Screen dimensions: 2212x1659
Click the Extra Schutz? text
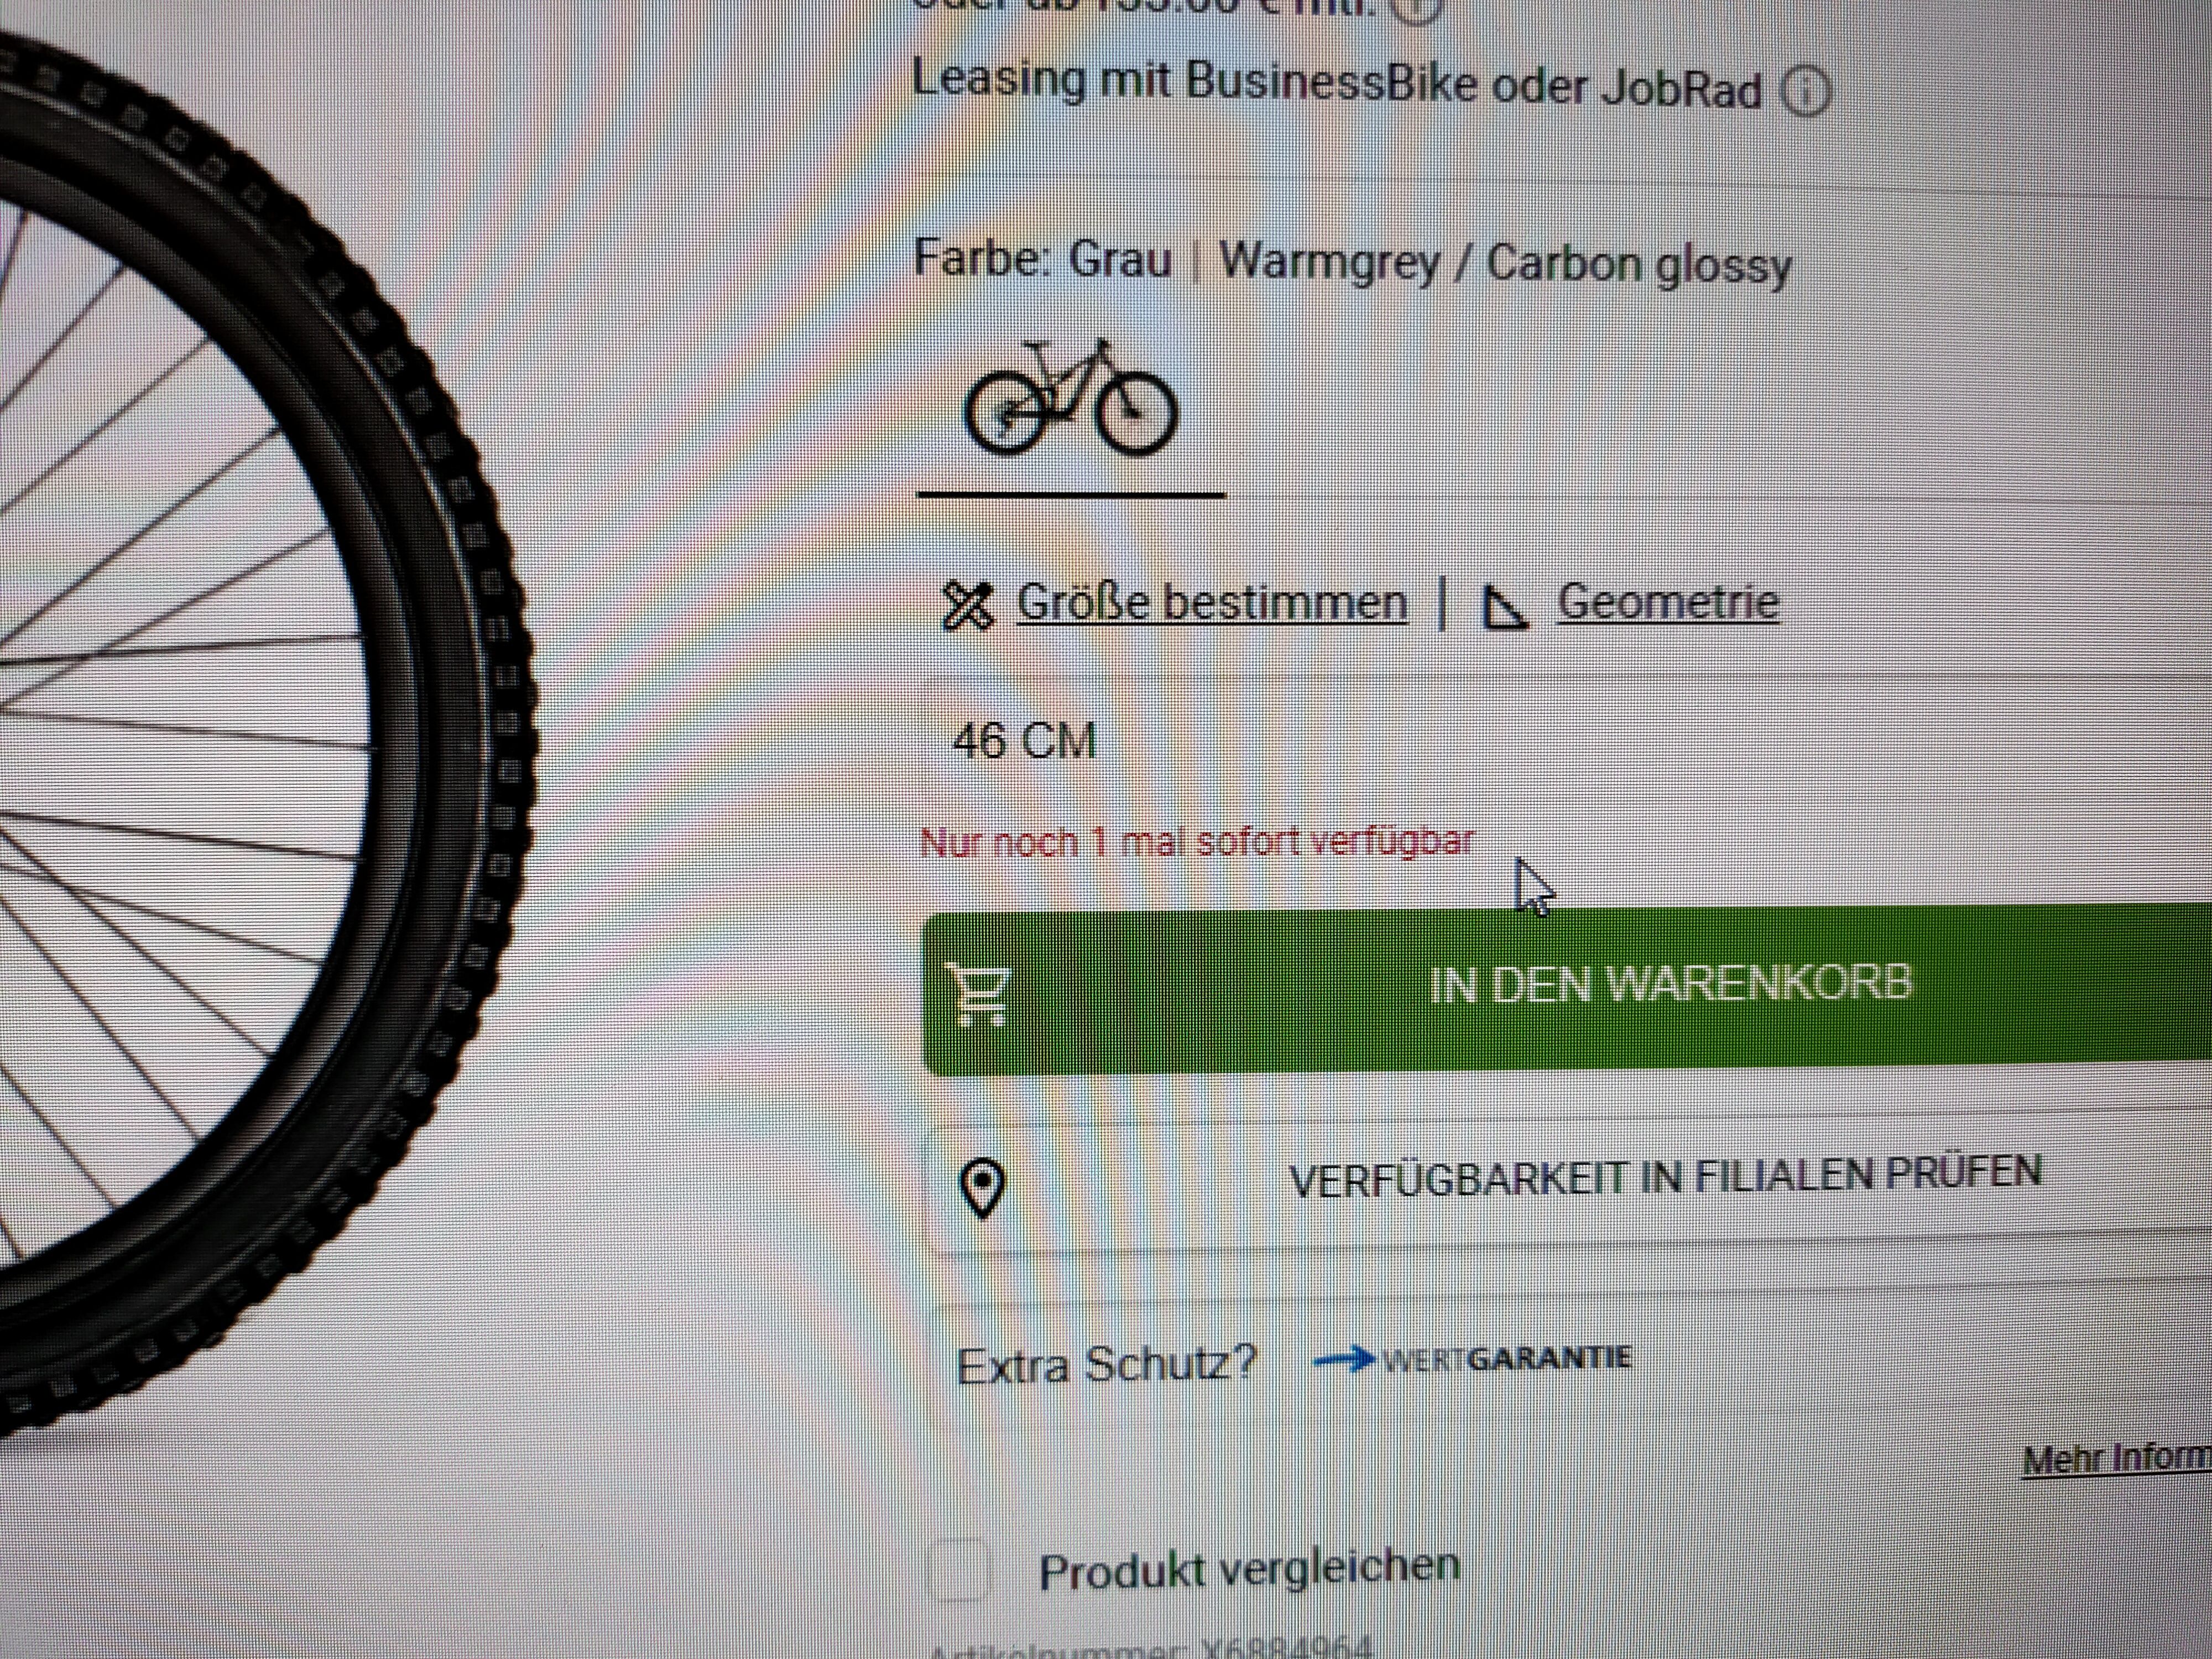pos(1105,1364)
